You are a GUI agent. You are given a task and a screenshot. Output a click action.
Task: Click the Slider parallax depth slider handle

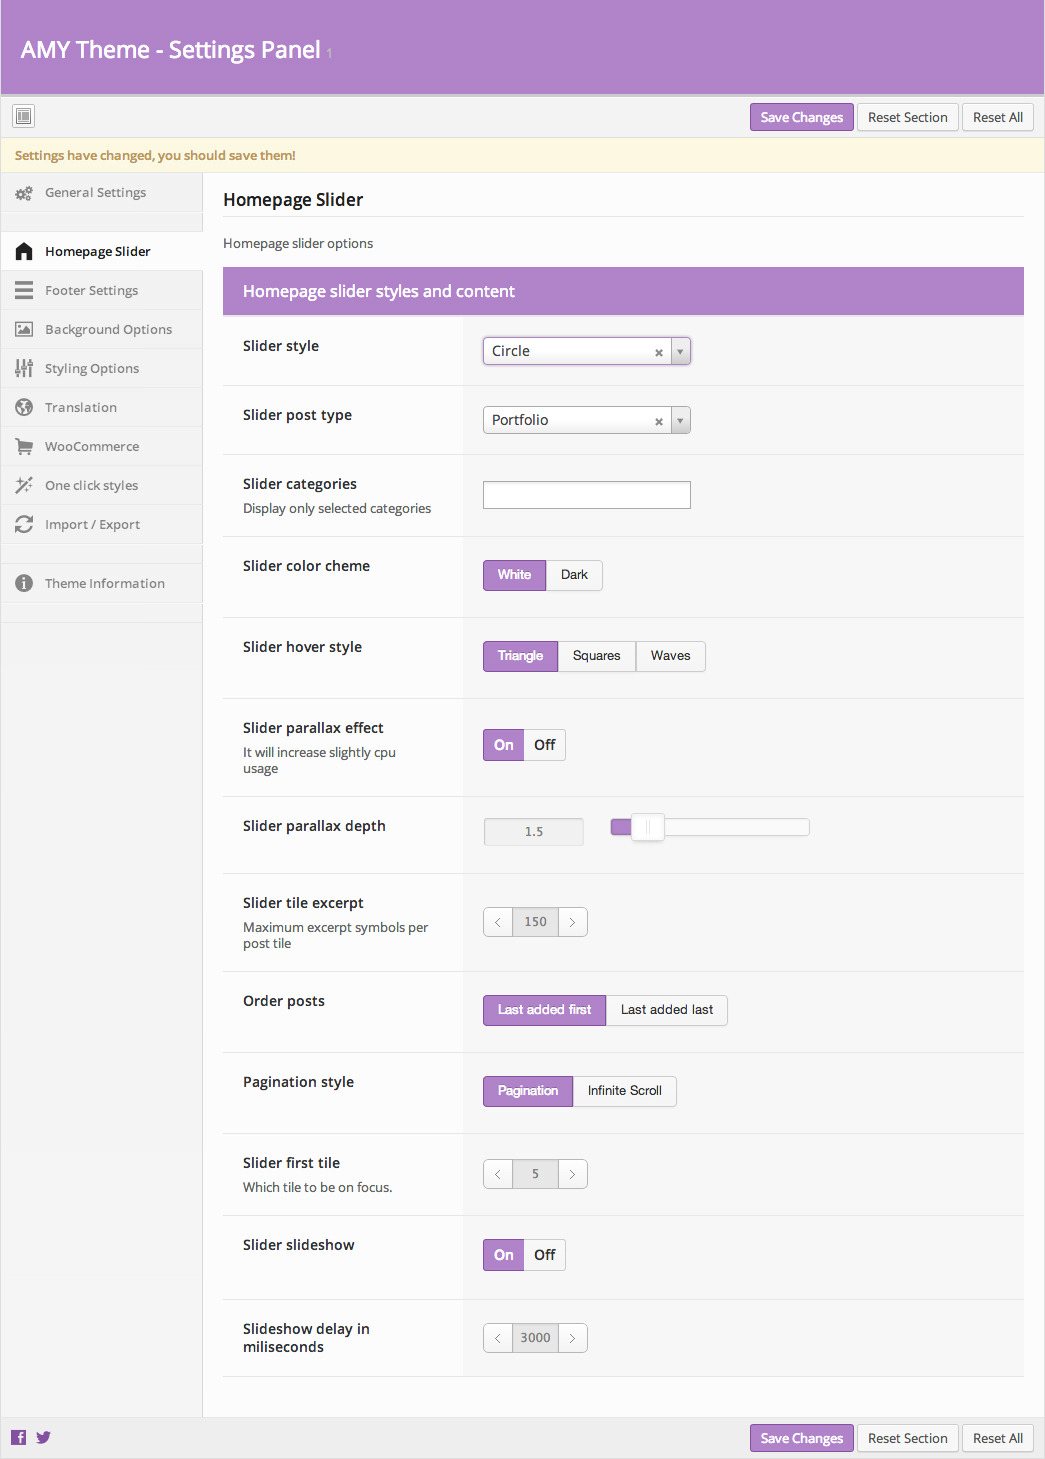coord(648,827)
